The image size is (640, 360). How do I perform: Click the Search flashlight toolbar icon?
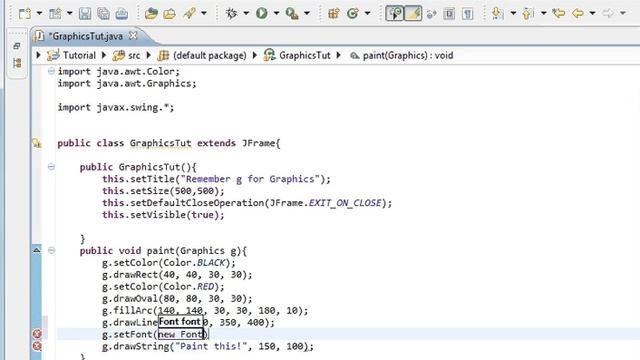[x=189, y=13]
